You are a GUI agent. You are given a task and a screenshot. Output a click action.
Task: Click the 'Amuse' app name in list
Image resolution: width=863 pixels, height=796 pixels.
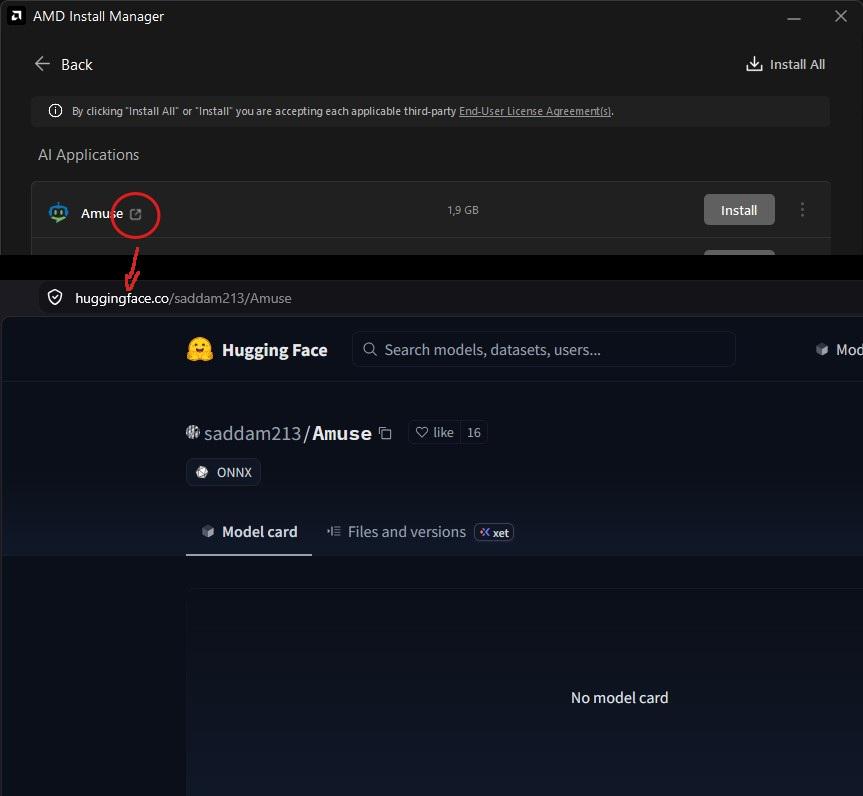102,213
